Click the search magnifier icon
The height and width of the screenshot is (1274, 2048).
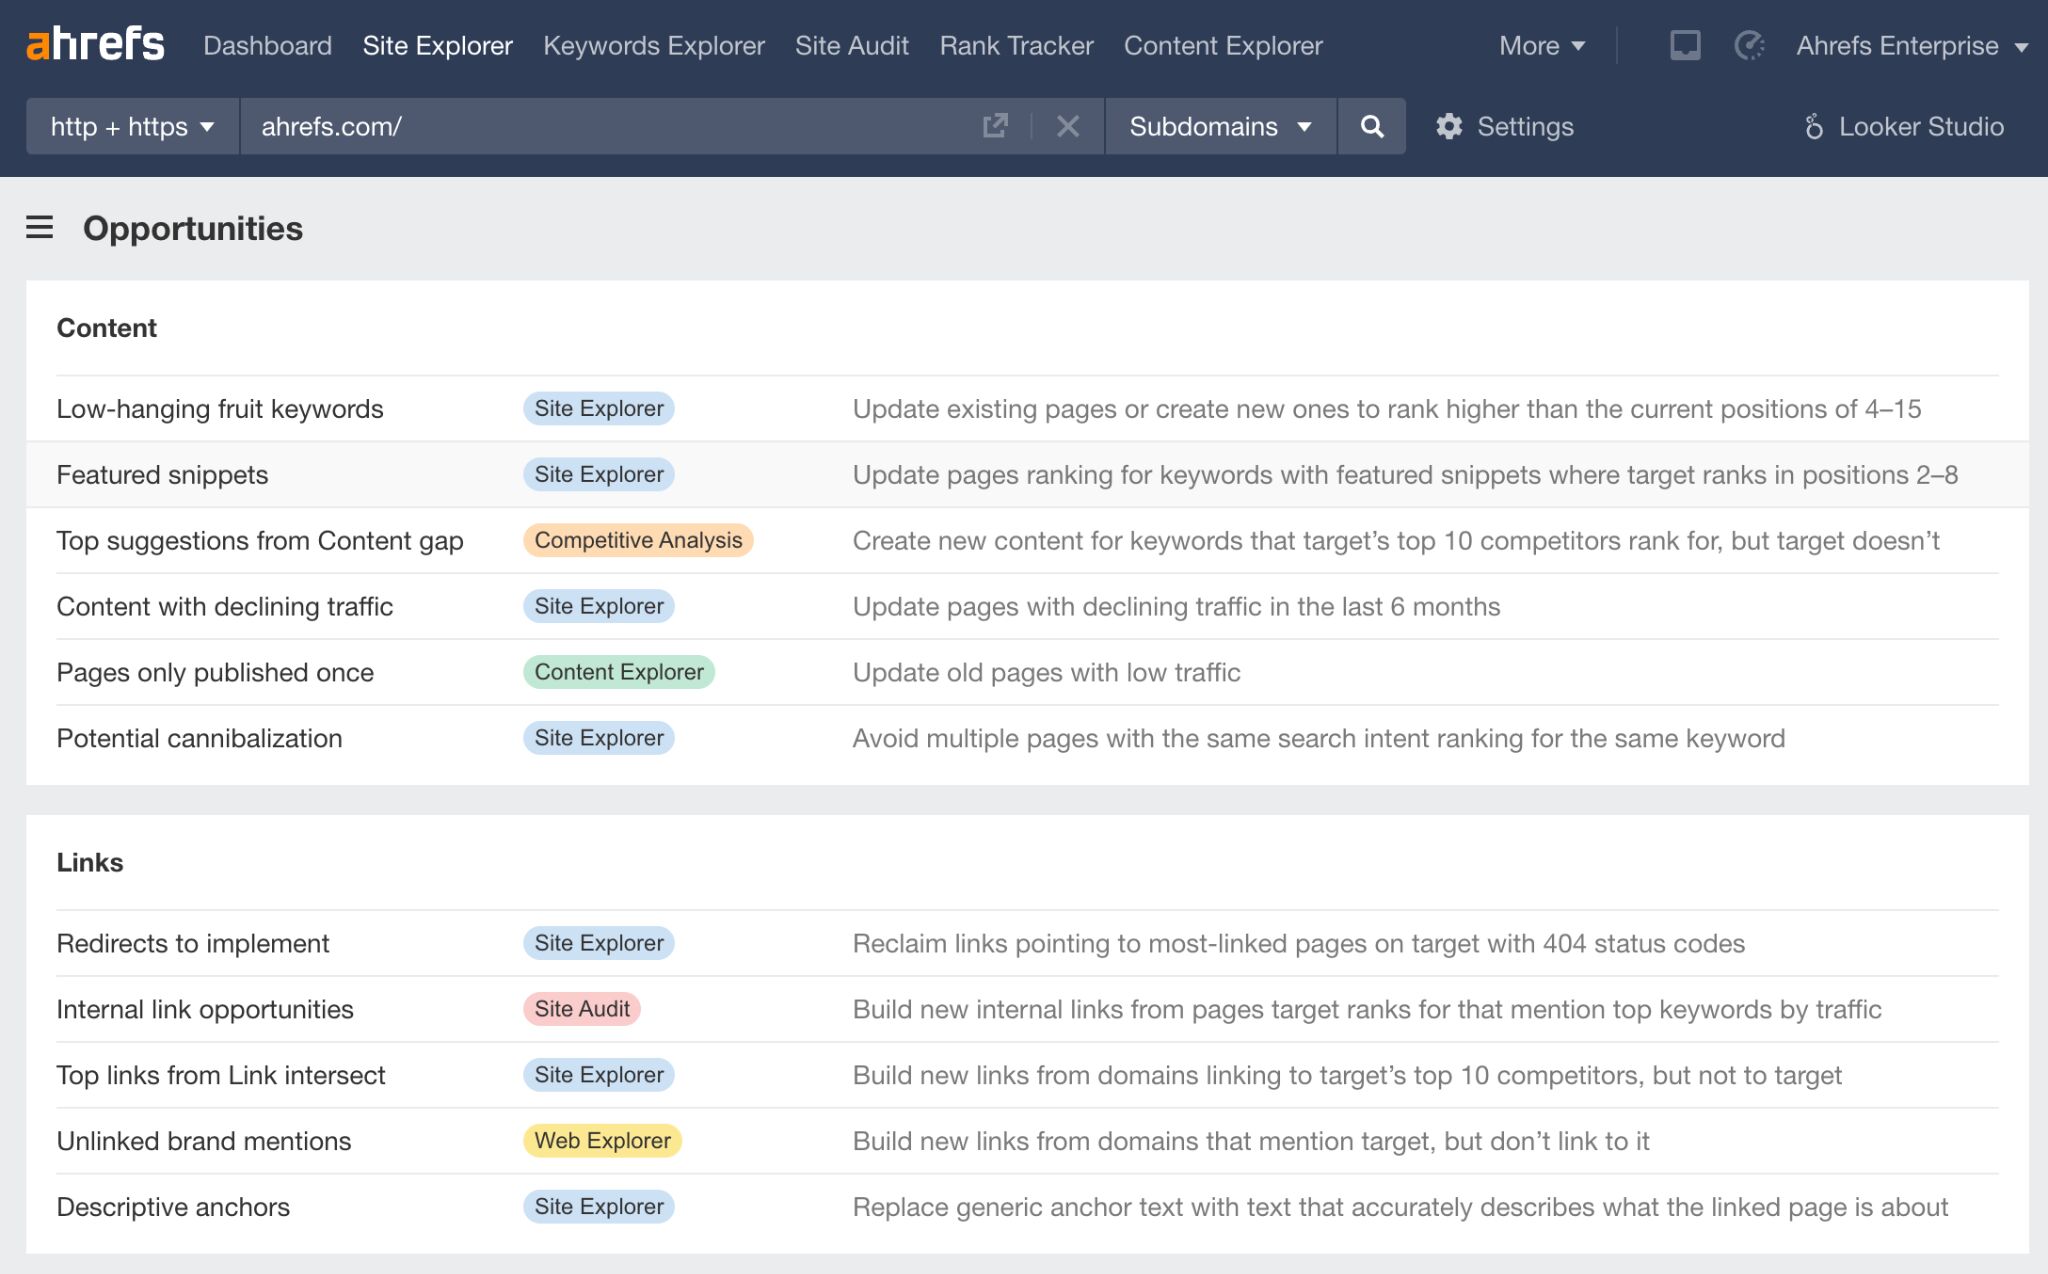point(1371,126)
